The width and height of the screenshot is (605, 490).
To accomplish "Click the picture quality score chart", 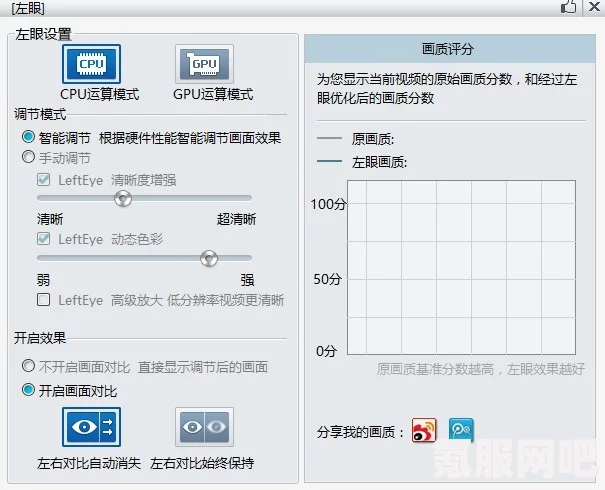I will pyautogui.click(x=461, y=267).
